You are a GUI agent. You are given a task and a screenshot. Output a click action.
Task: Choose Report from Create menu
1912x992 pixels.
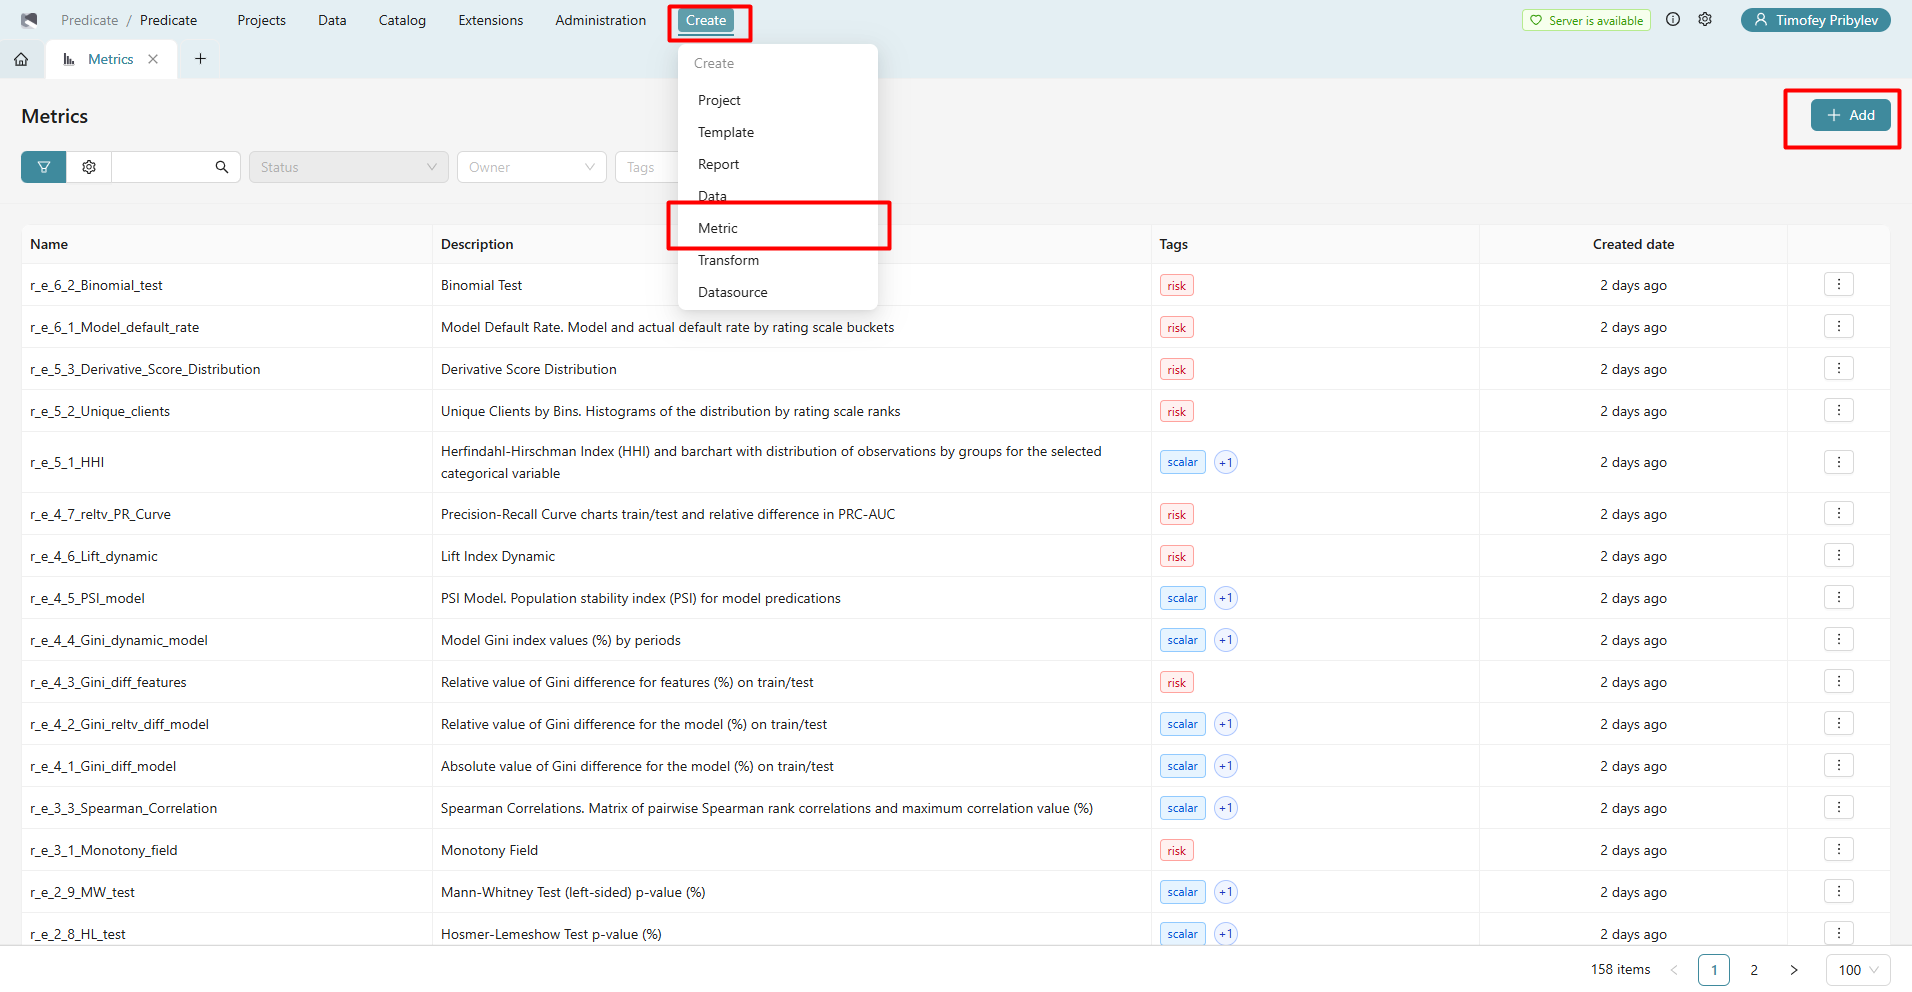coord(777,164)
